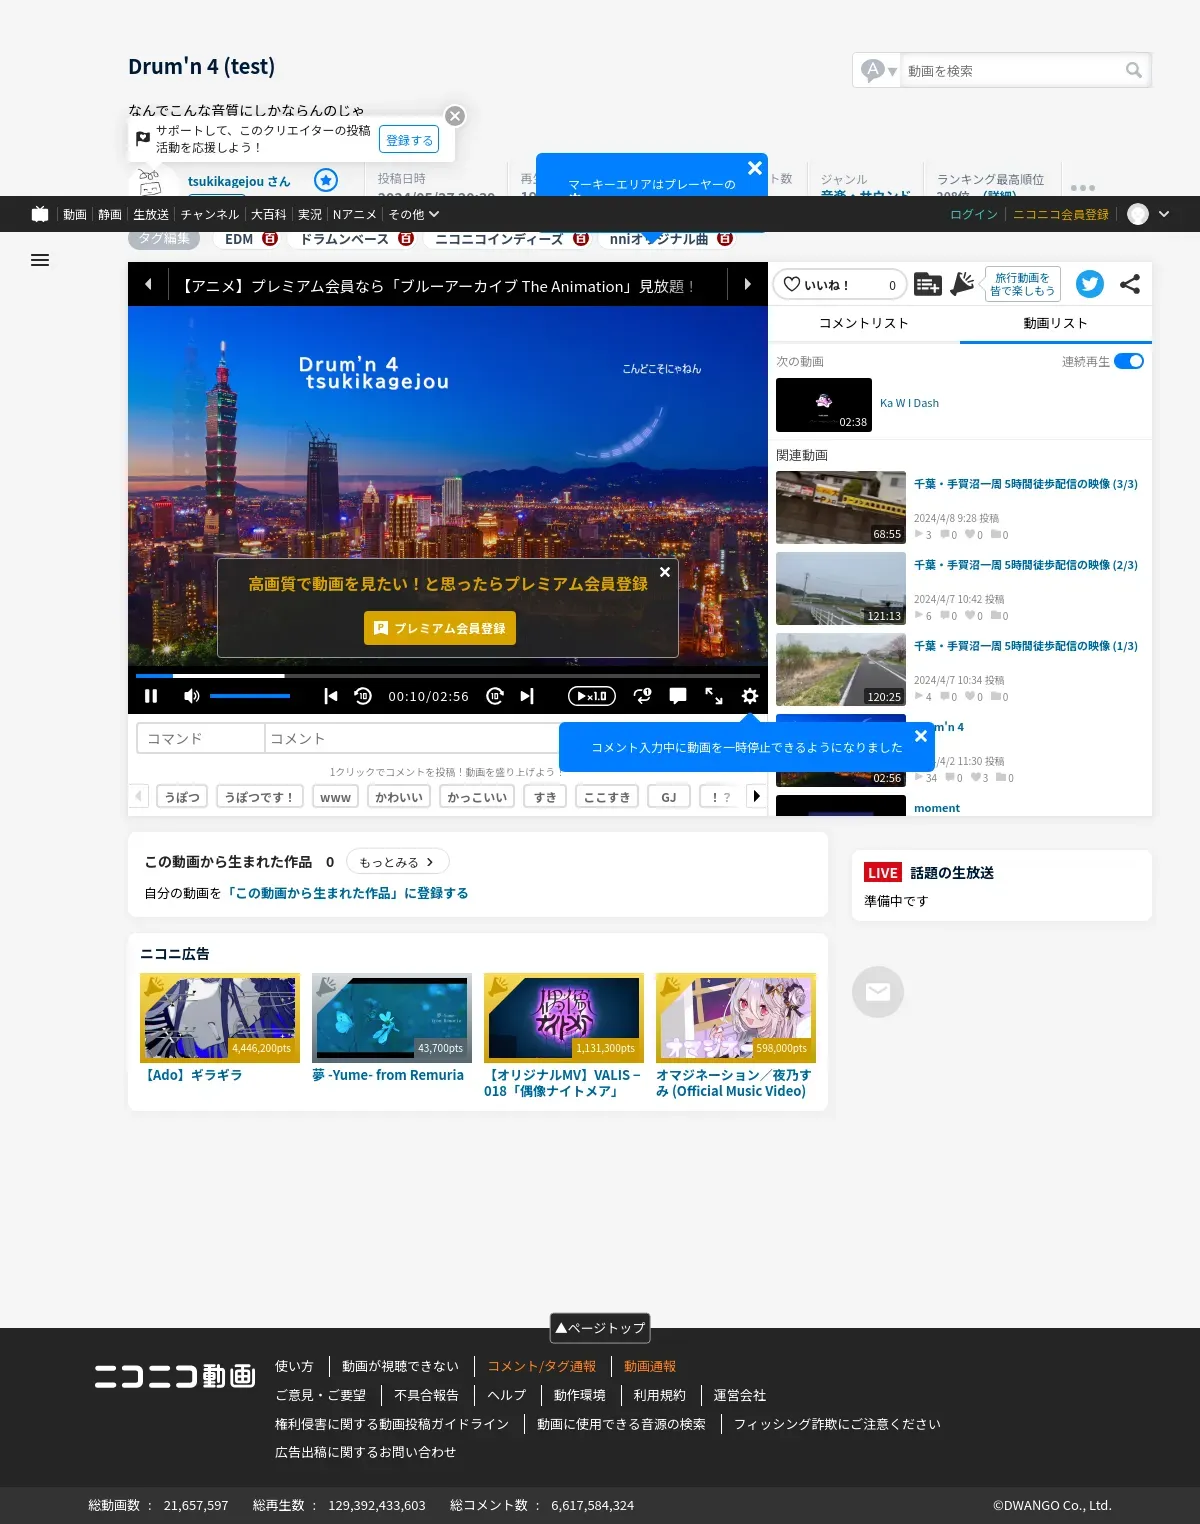Screen dimensions: 1200x1524
Task: Expand the user avatar dropdown chevron
Action: pyautogui.click(x=1164, y=214)
